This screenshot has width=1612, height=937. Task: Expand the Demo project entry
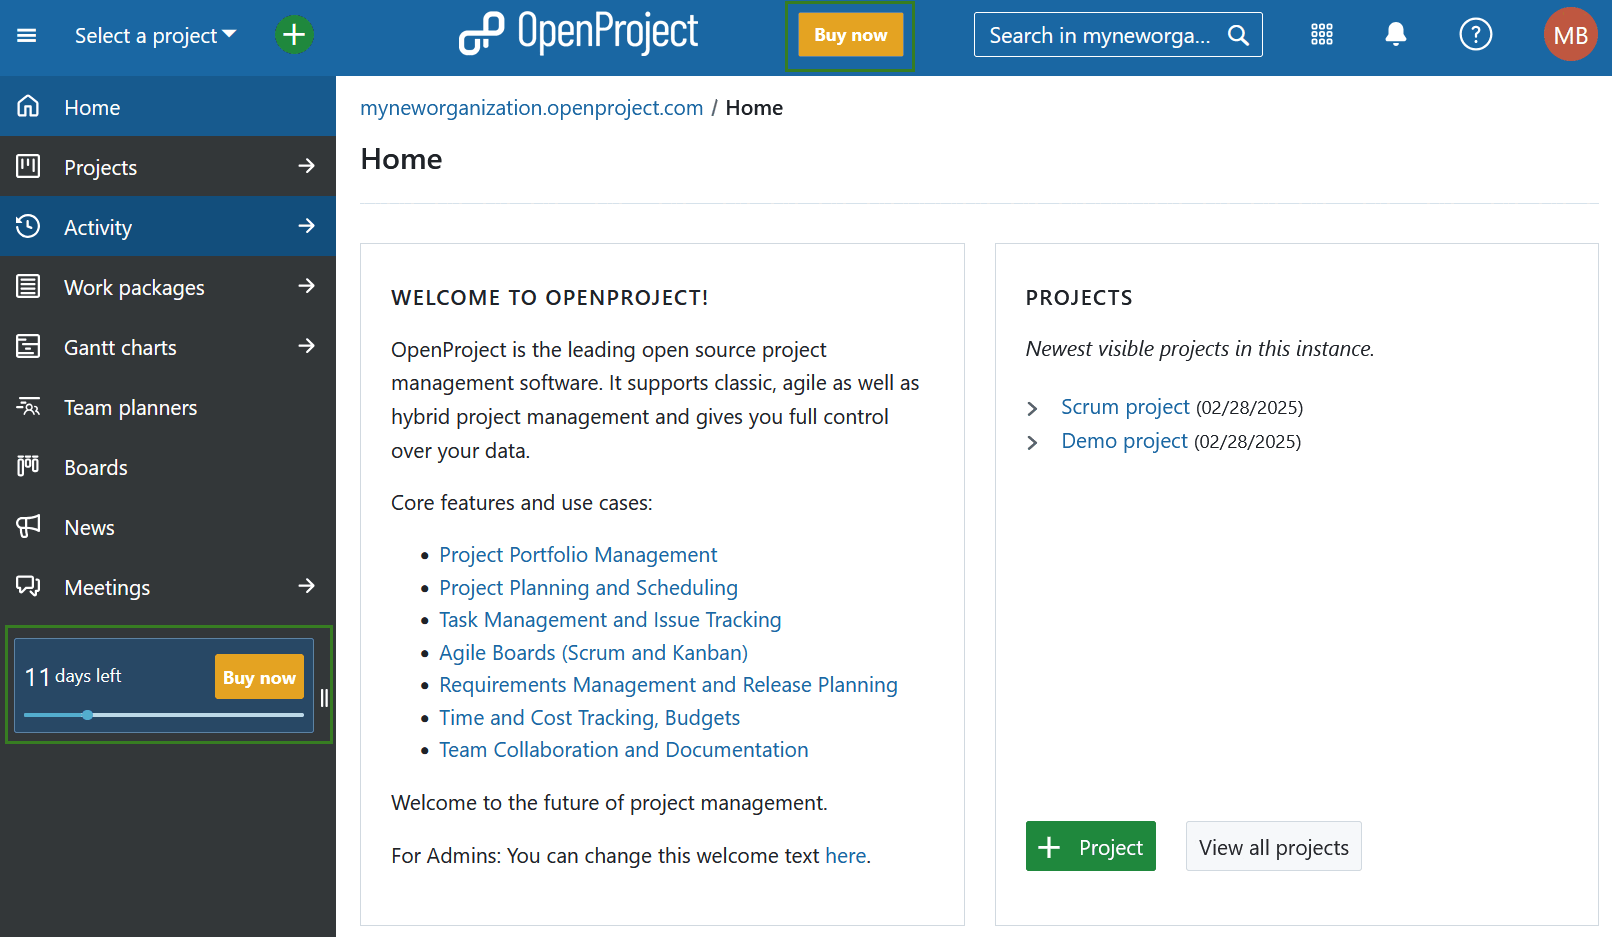[x=1033, y=442]
